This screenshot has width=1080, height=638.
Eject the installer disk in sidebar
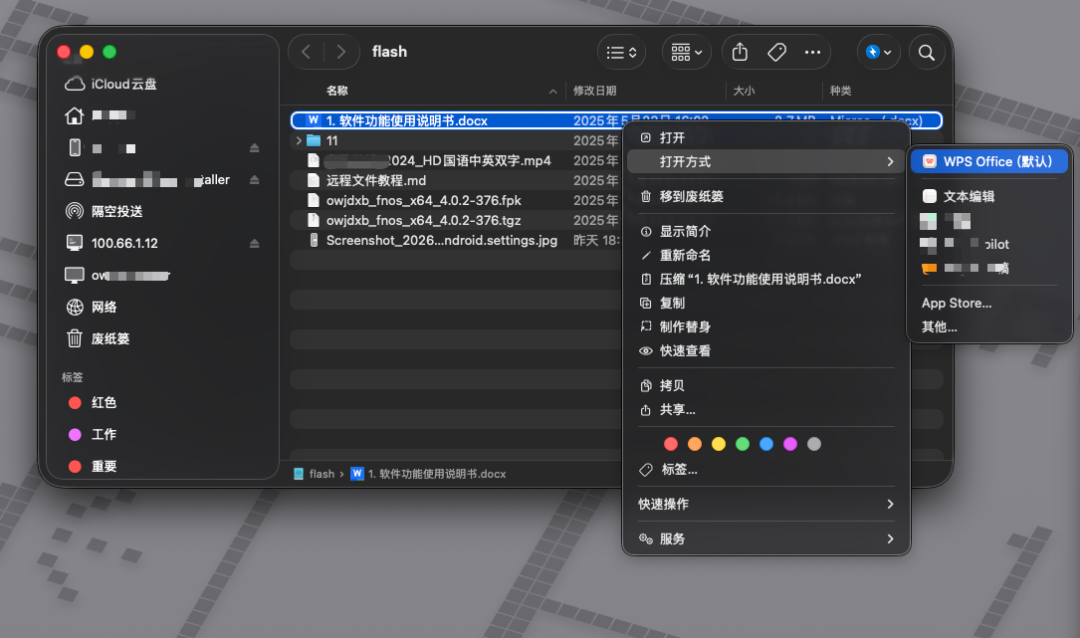tap(254, 180)
